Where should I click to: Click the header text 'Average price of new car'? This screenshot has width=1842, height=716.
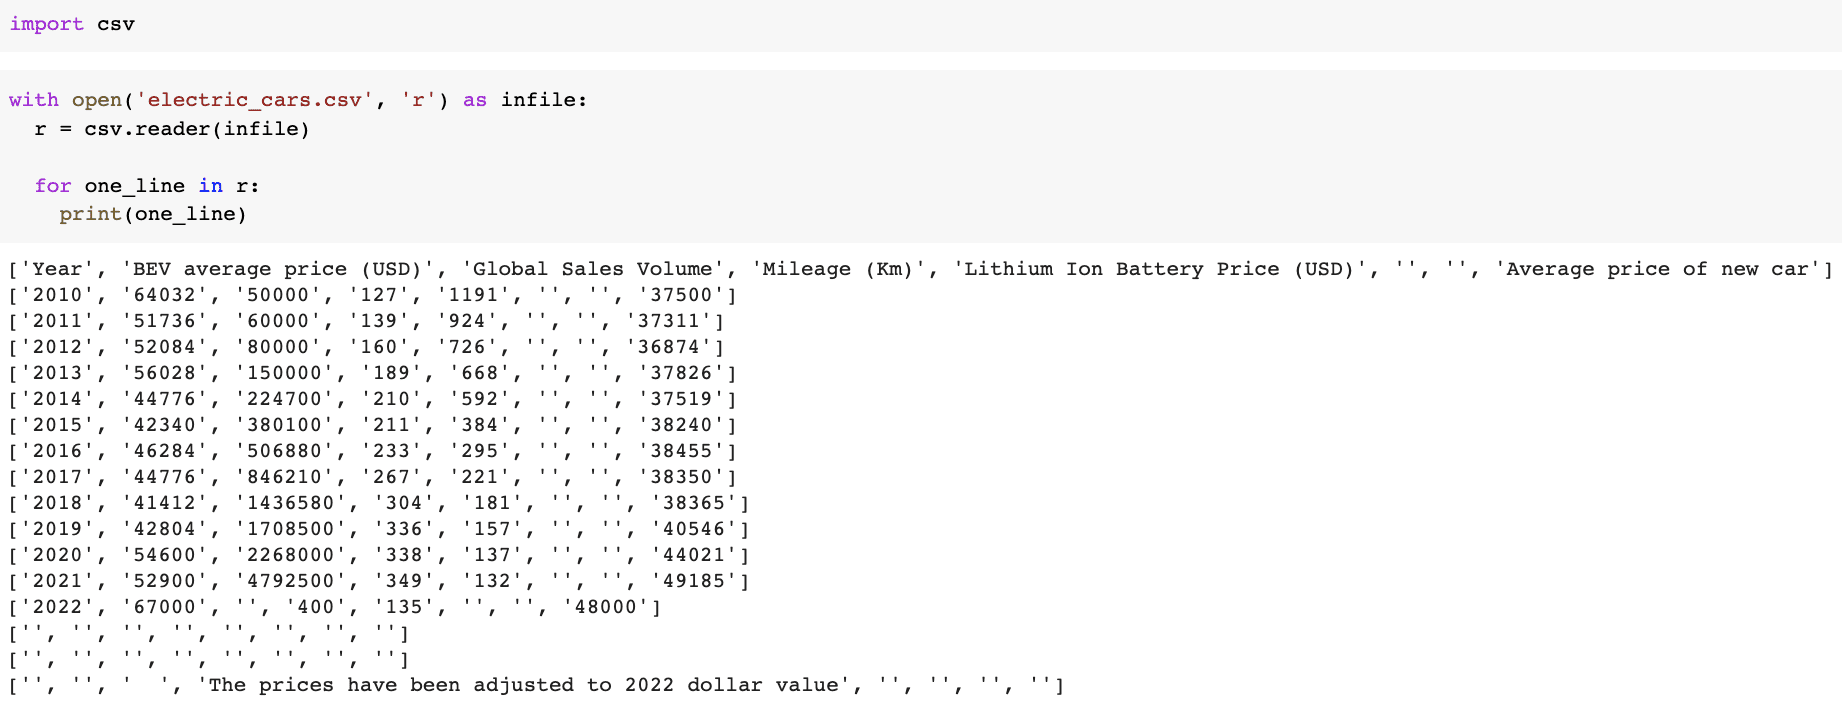(x=1657, y=269)
